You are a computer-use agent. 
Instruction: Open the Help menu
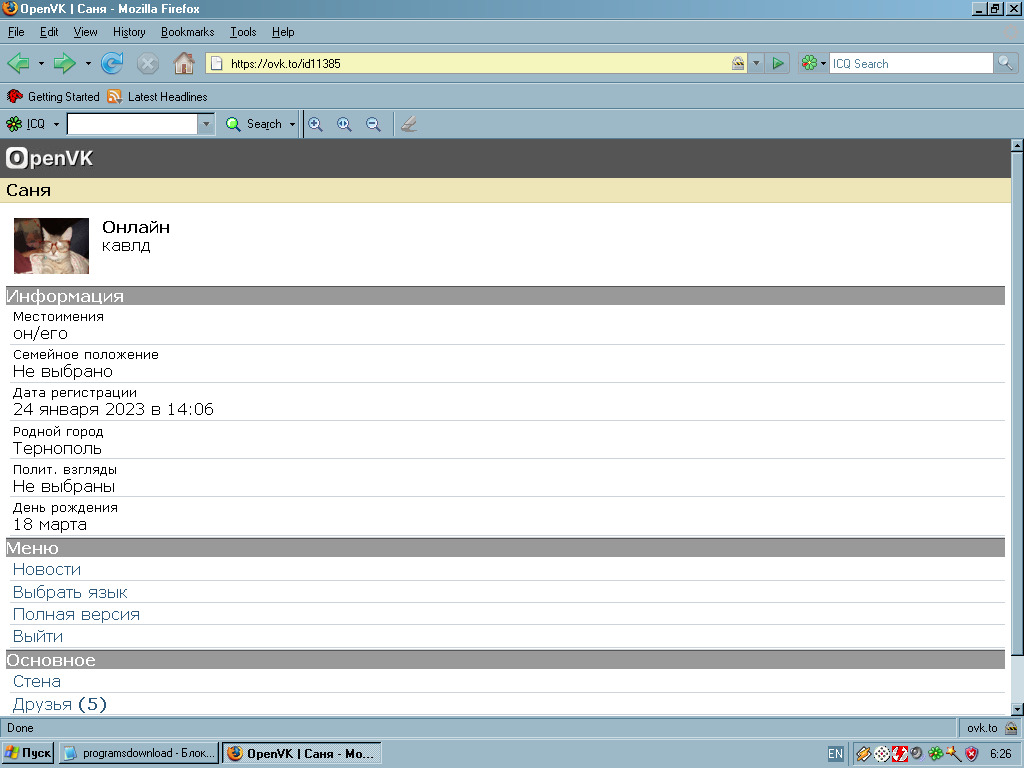coord(283,32)
